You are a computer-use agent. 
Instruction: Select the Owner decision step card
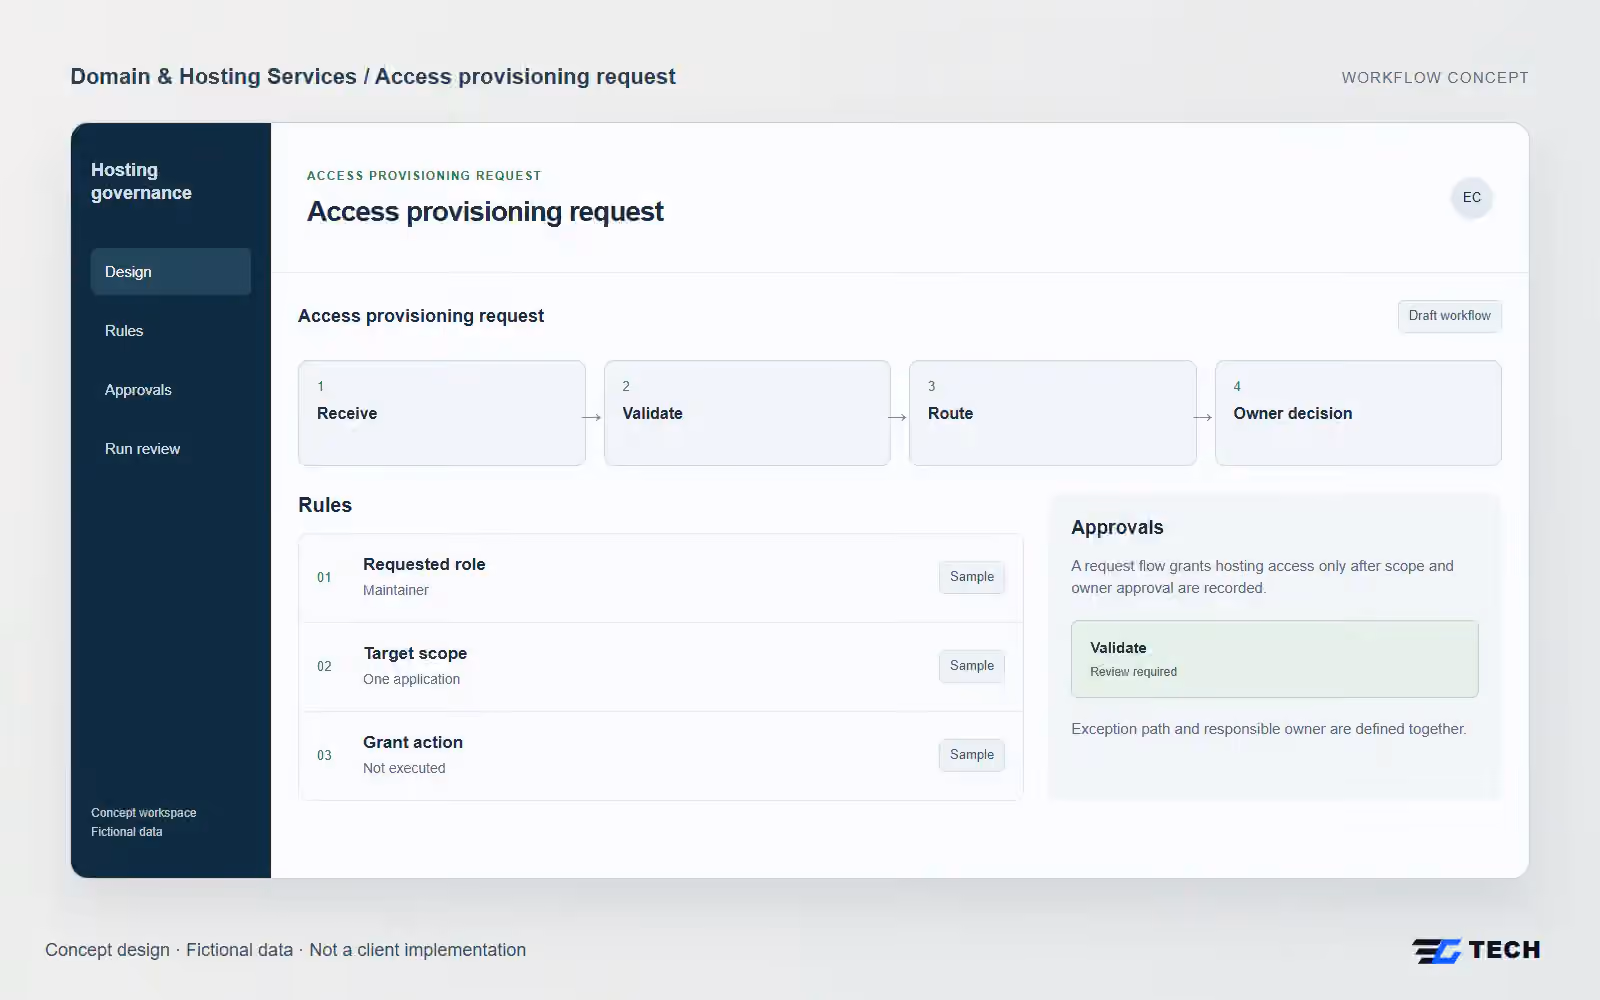[x=1358, y=413]
